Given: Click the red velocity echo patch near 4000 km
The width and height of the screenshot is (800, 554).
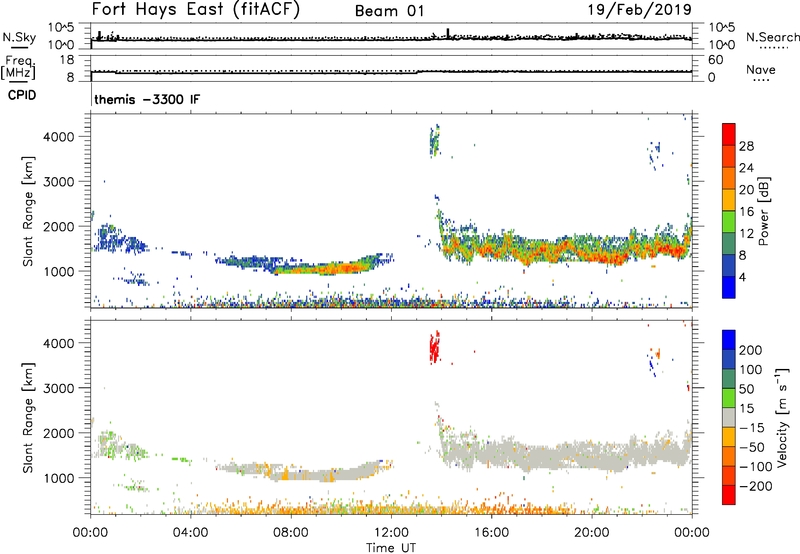Looking at the screenshot, I should point(434,347).
